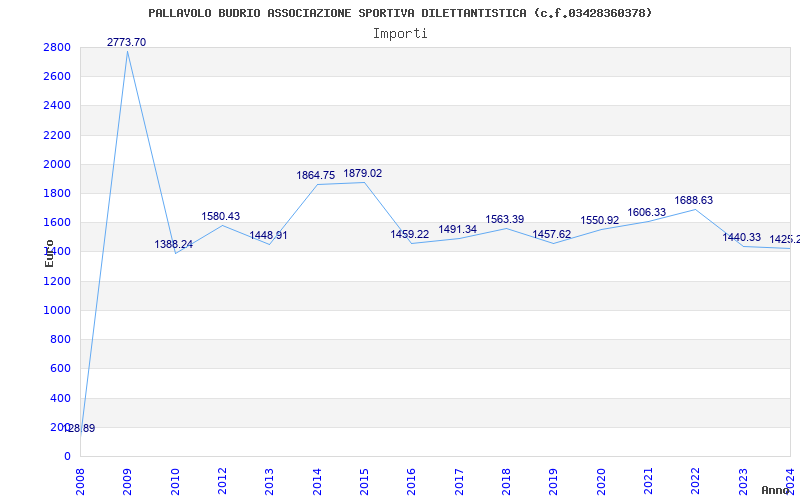Image resolution: width=800 pixels, height=500 pixels.
Task: Click the chart title with c.f.03428360378
Action: coord(400,13)
